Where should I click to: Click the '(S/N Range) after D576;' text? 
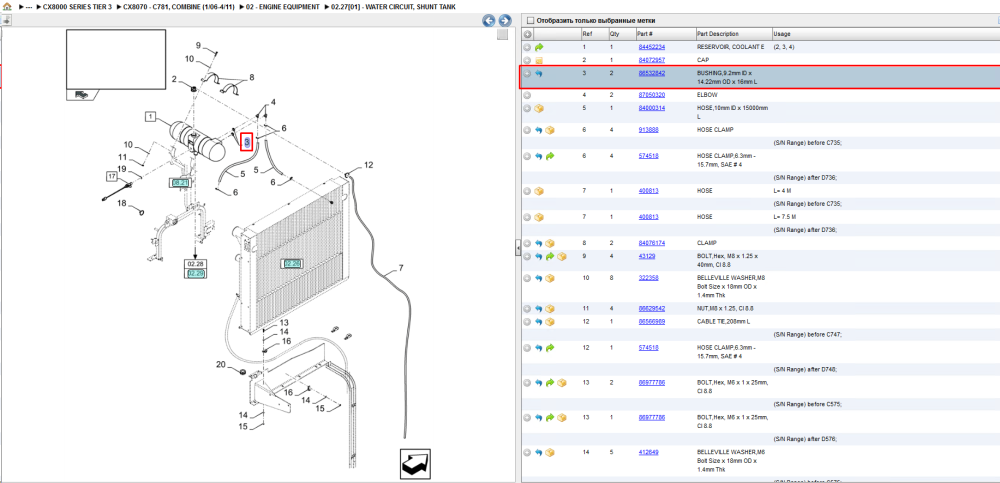pyautogui.click(x=807, y=439)
